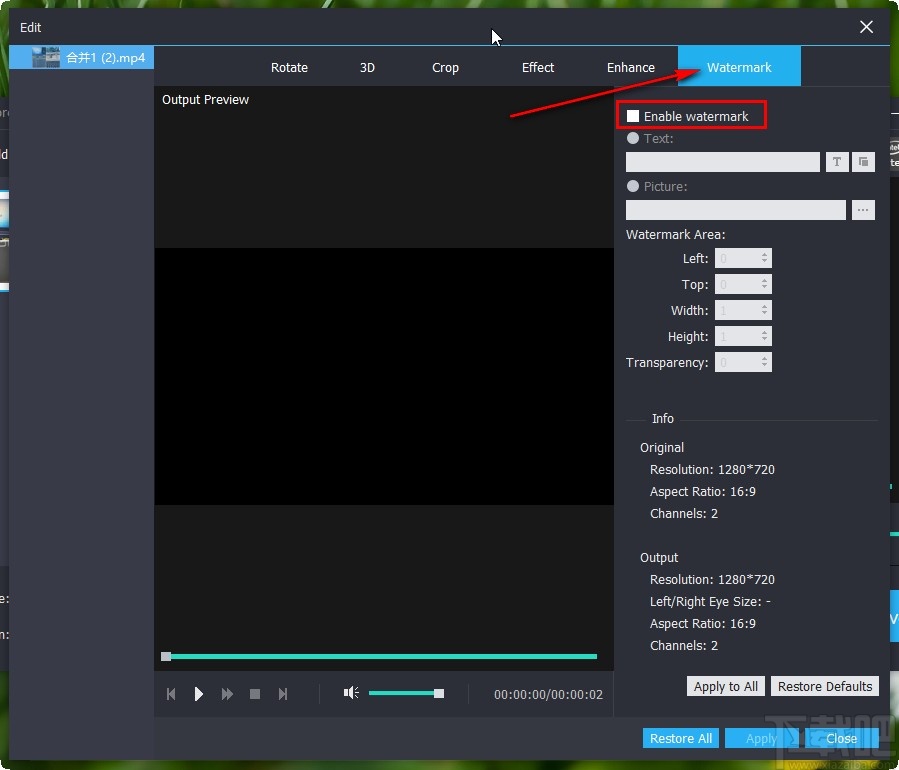899x770 pixels.
Task: Open the text font settings T icon
Action: 837,162
